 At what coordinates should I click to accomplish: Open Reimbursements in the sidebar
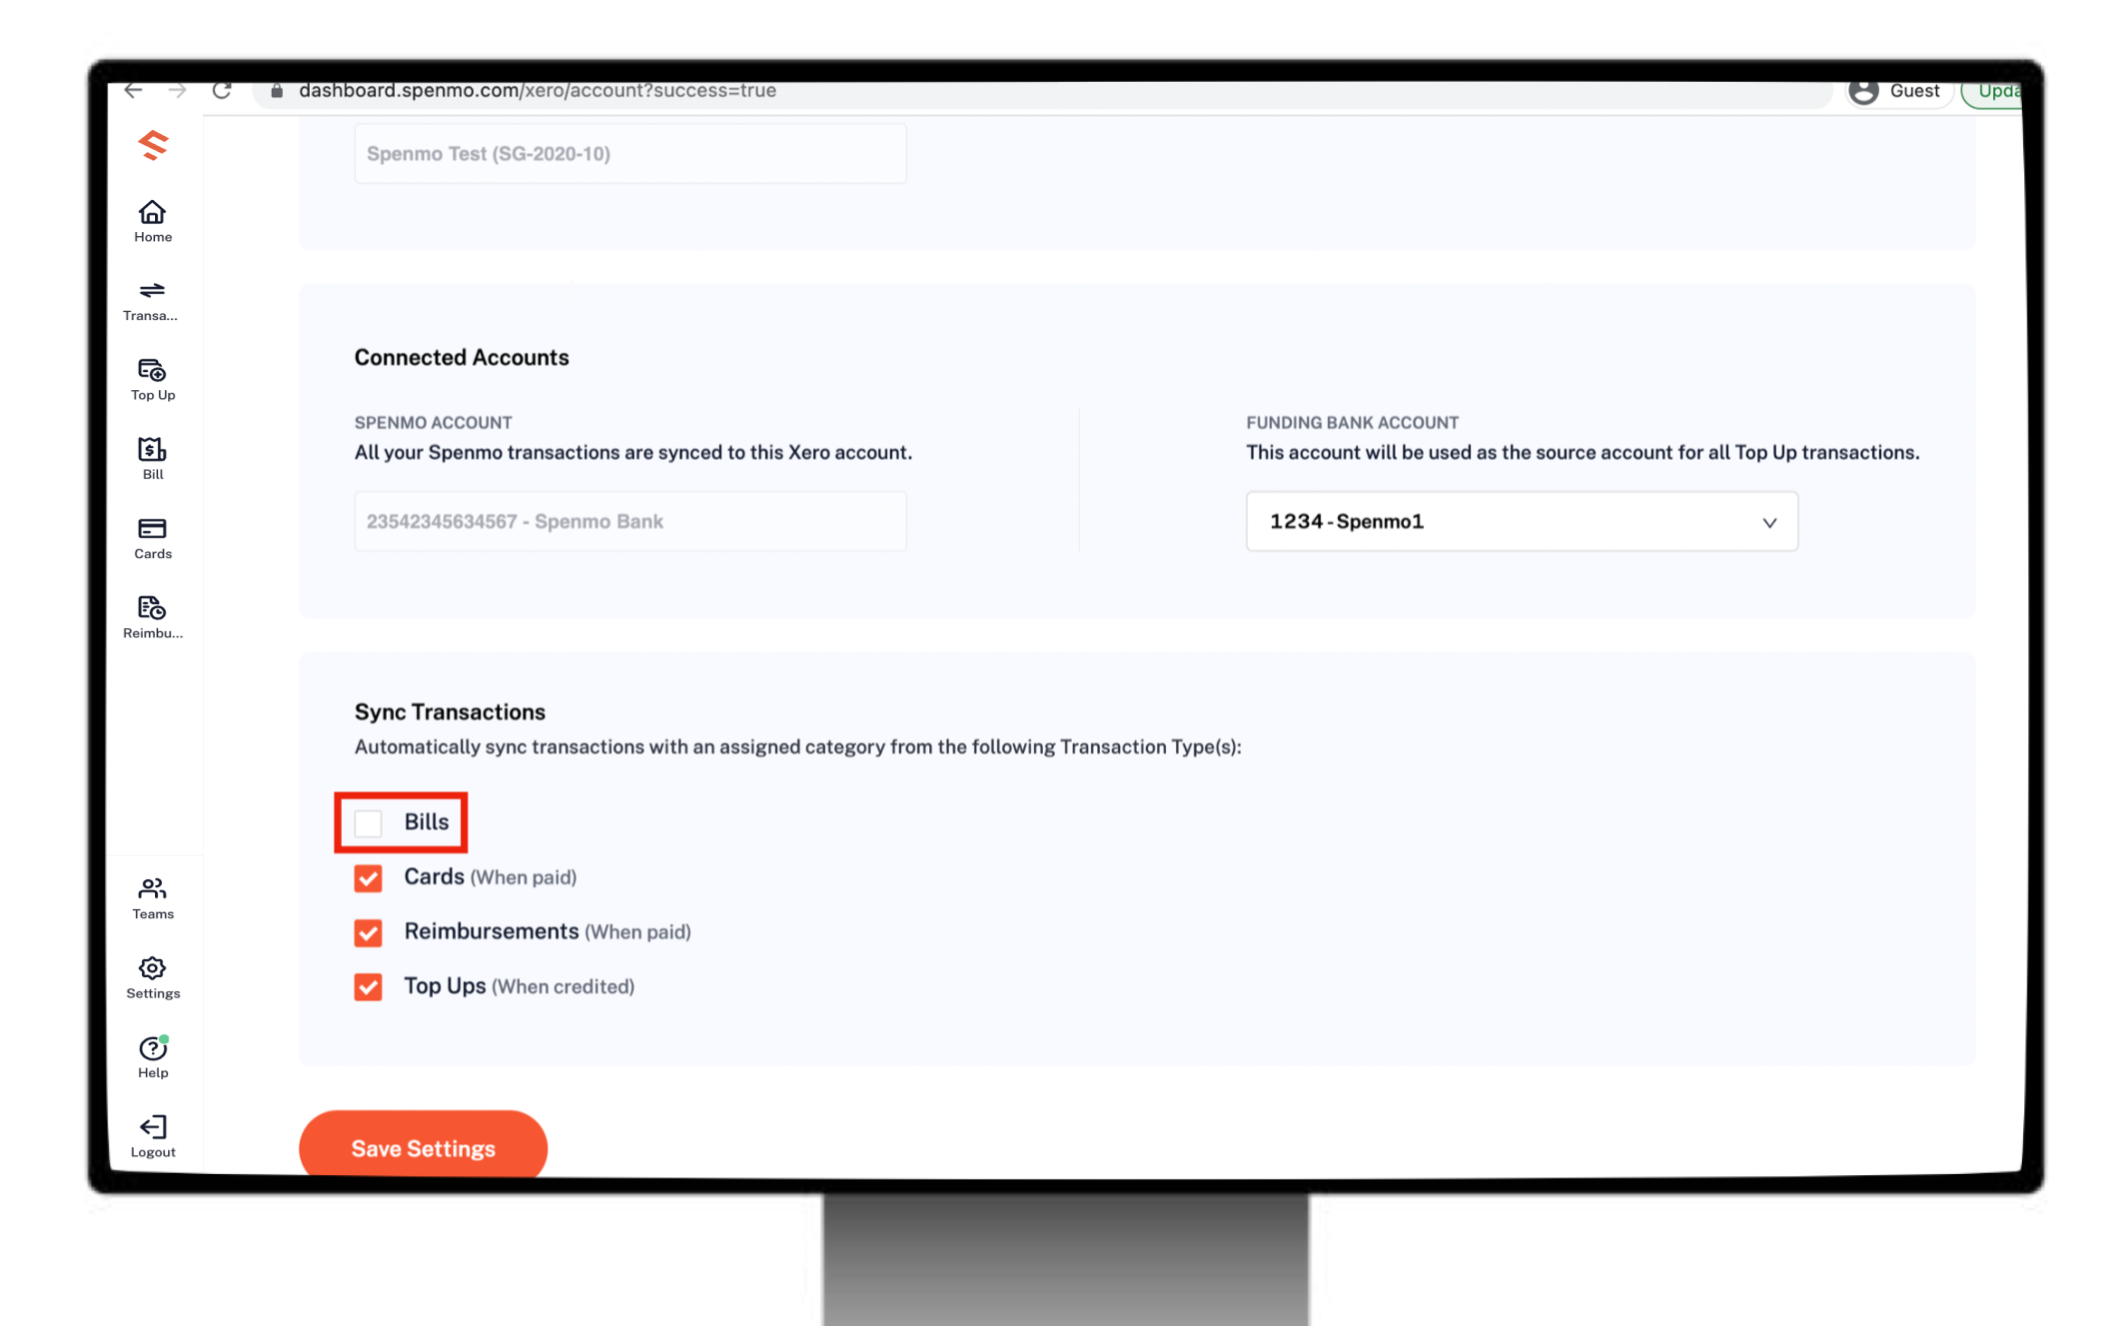tap(153, 617)
